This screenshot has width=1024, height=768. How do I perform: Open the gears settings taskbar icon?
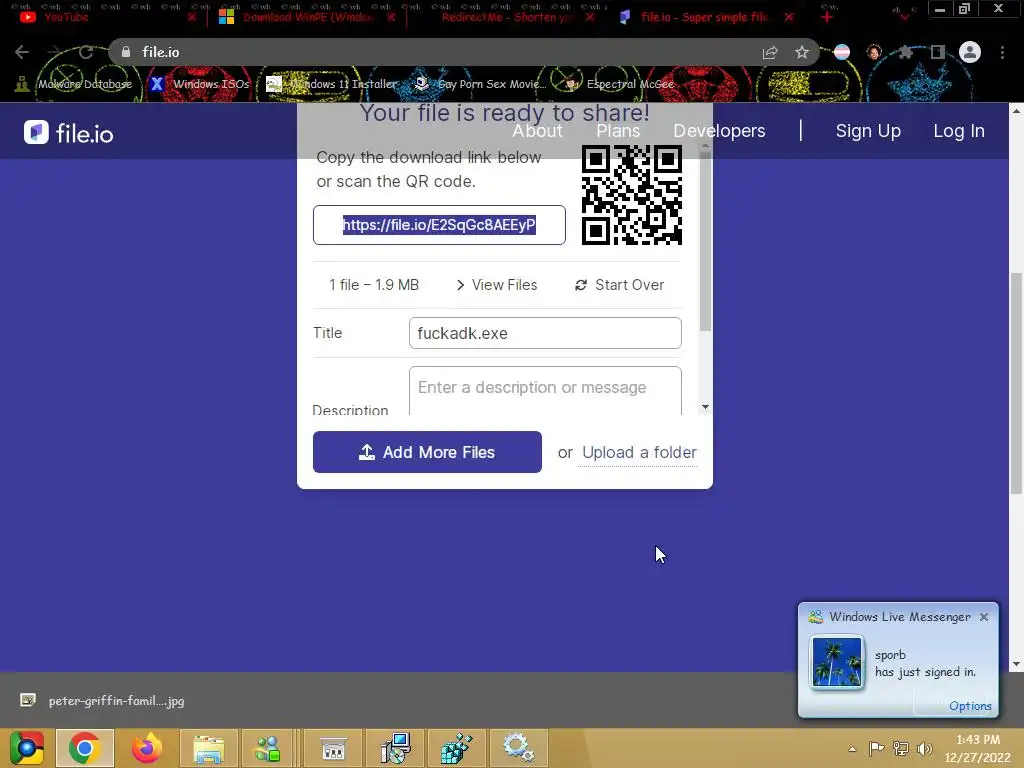click(x=519, y=748)
